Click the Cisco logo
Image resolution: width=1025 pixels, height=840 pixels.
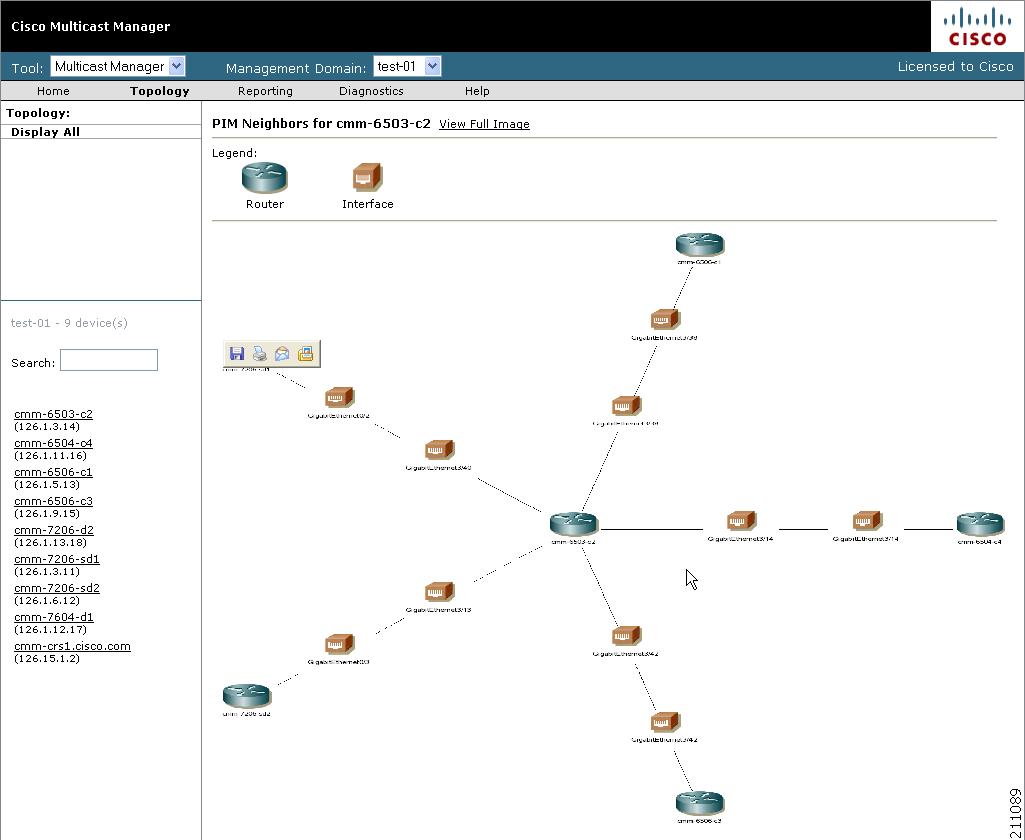coord(977,27)
